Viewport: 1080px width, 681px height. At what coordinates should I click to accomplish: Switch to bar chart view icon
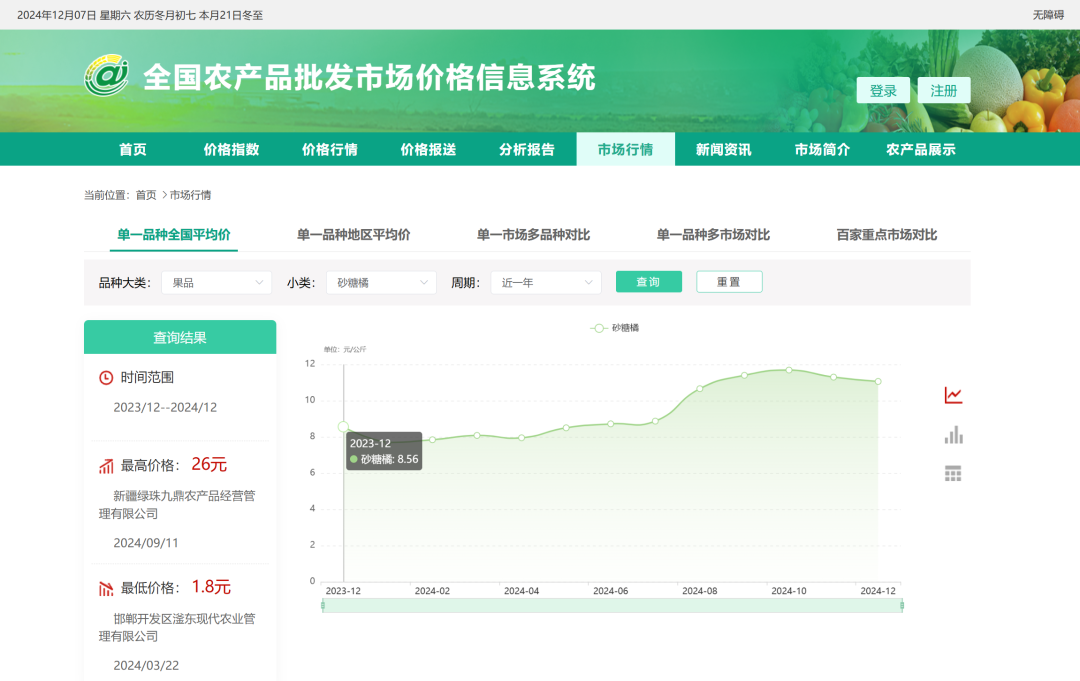click(953, 434)
